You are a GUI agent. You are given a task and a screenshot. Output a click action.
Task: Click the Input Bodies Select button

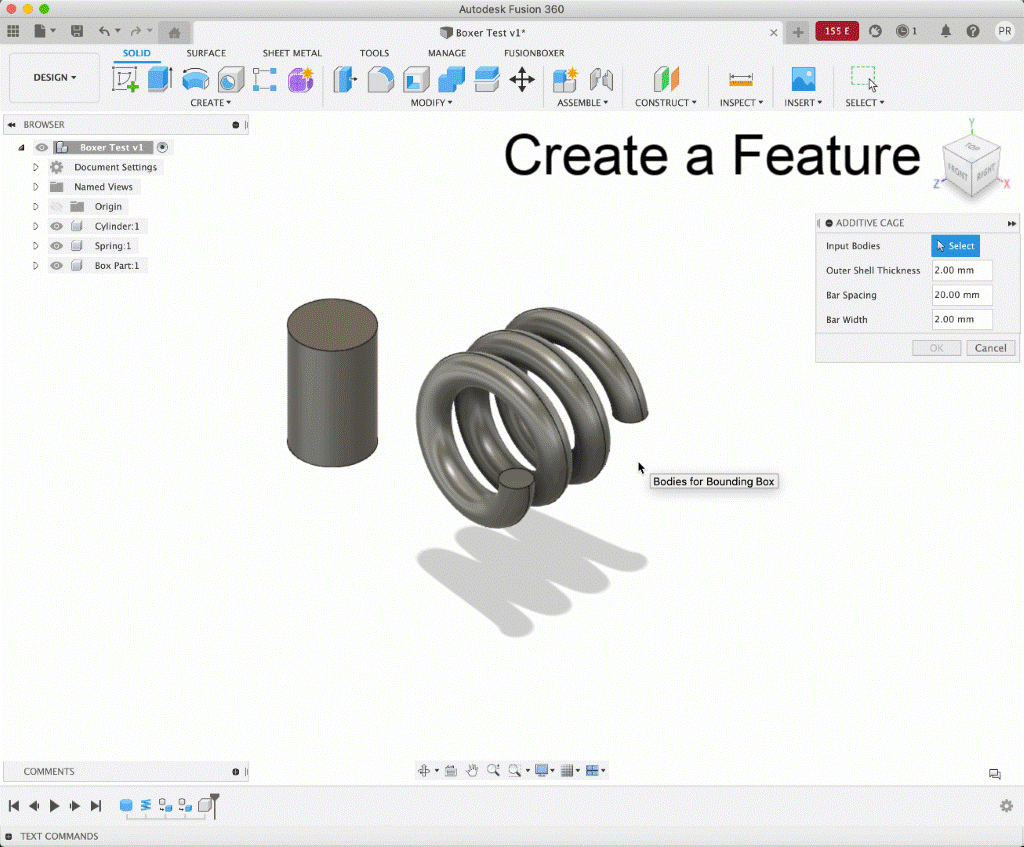click(955, 246)
